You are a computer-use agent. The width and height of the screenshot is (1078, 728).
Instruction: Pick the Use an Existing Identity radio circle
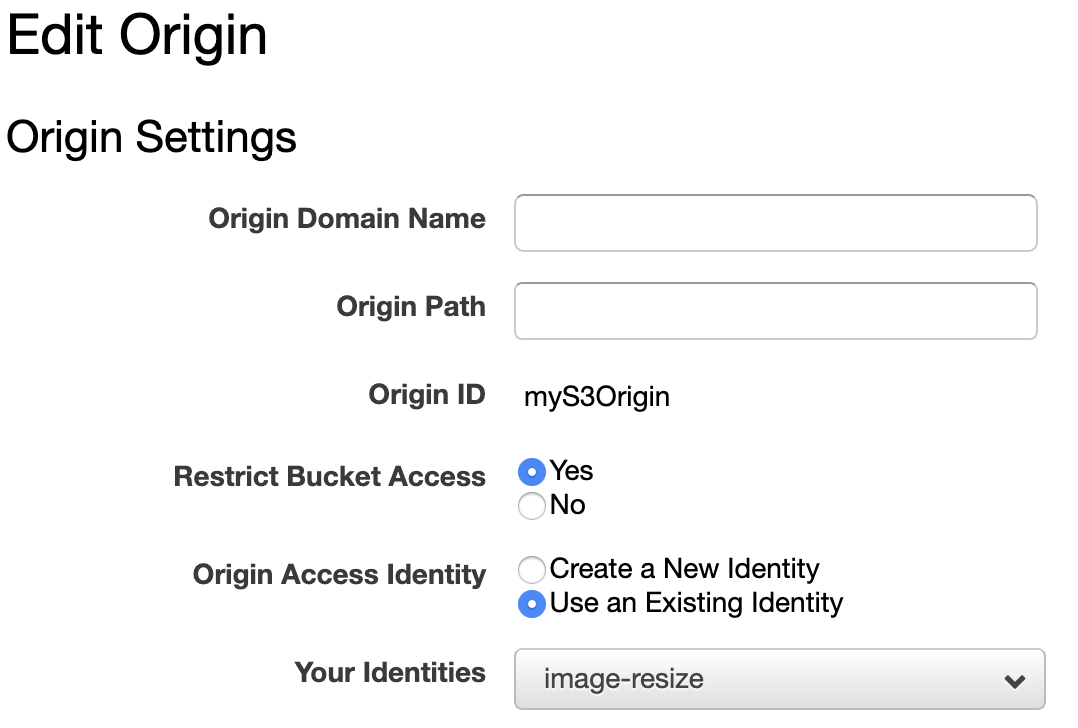point(531,604)
